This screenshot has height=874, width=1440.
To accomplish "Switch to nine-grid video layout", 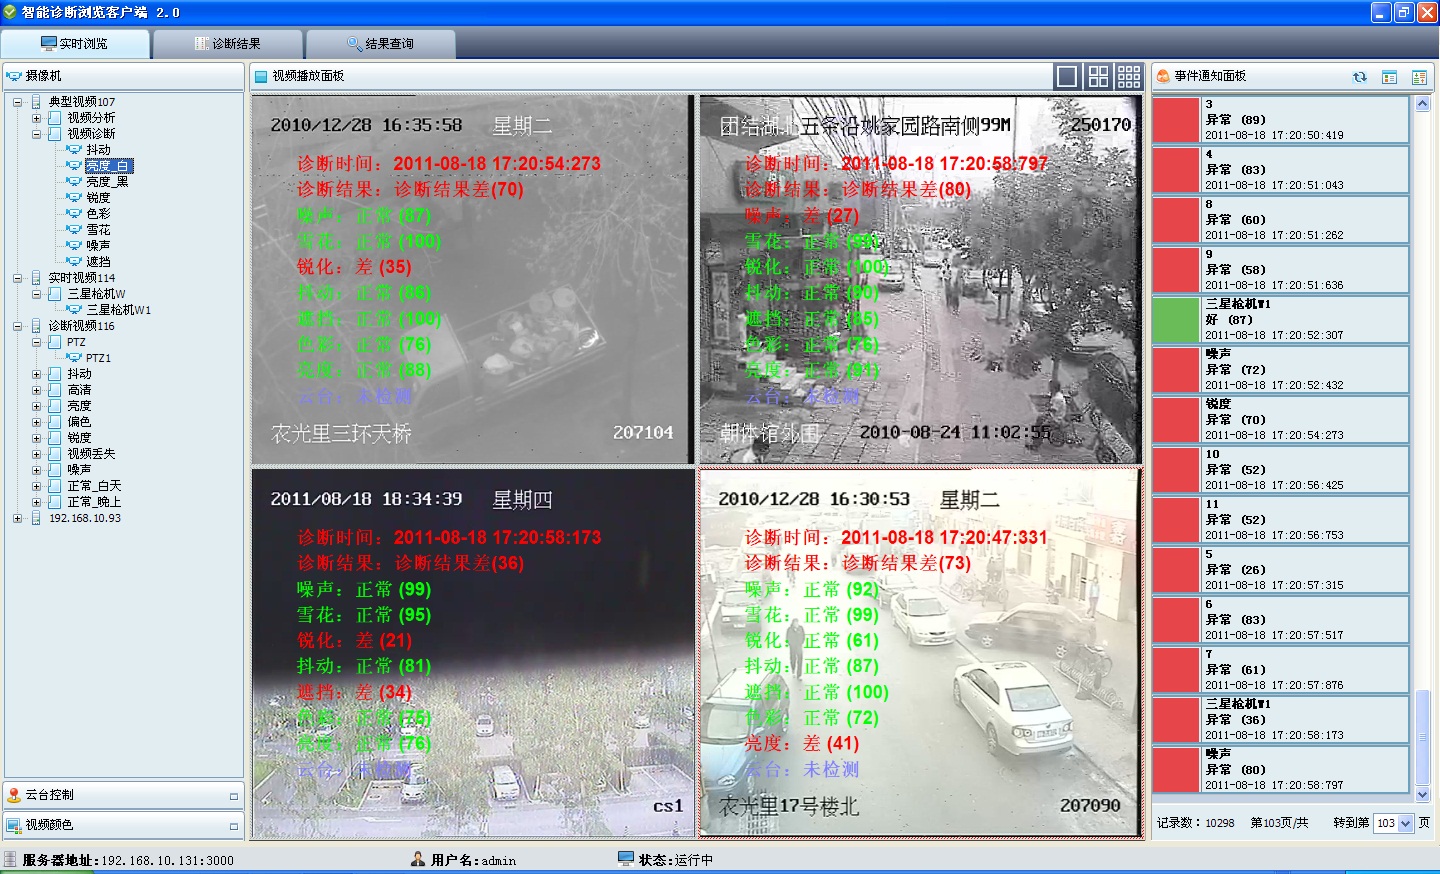I will (x=1129, y=76).
